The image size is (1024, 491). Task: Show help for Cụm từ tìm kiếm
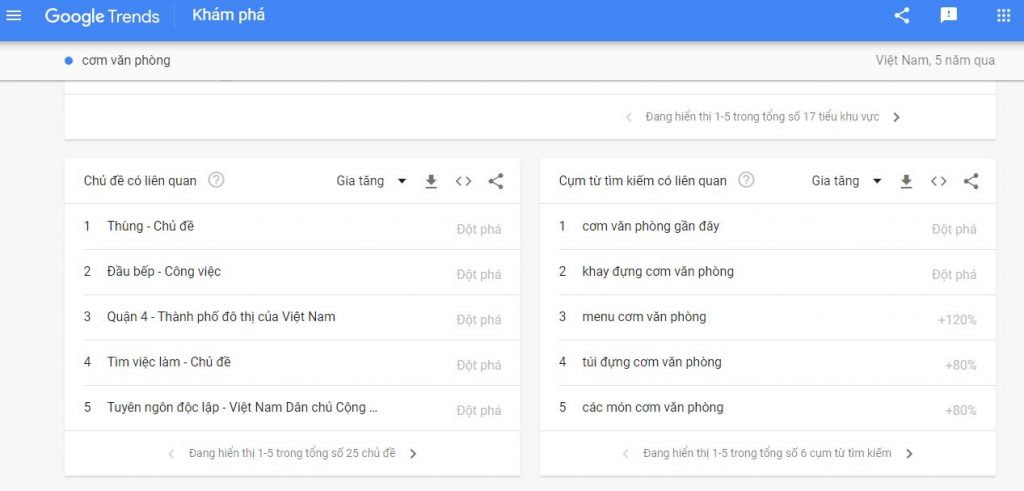coord(746,181)
